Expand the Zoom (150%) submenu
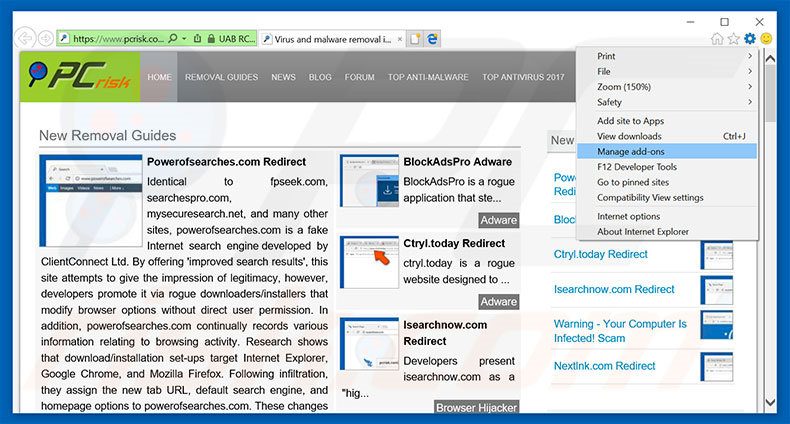790x424 pixels. [x=667, y=87]
